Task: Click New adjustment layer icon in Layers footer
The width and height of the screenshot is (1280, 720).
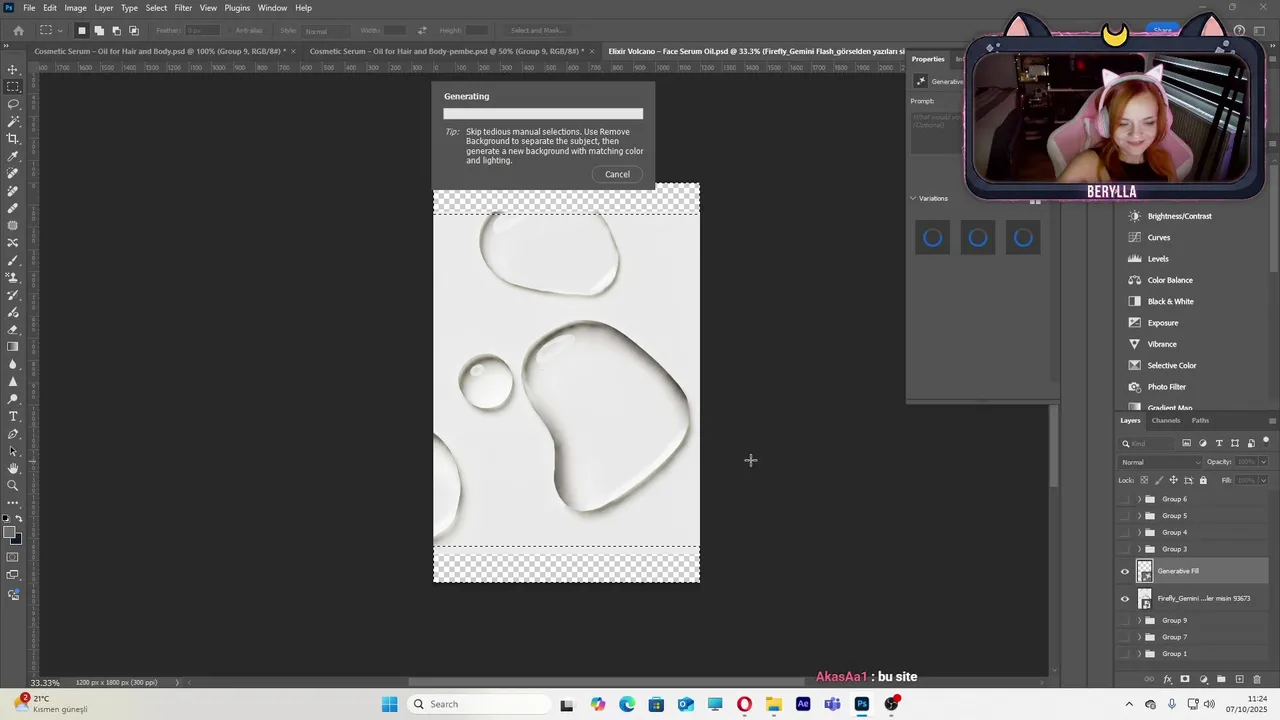Action: 1203,679
